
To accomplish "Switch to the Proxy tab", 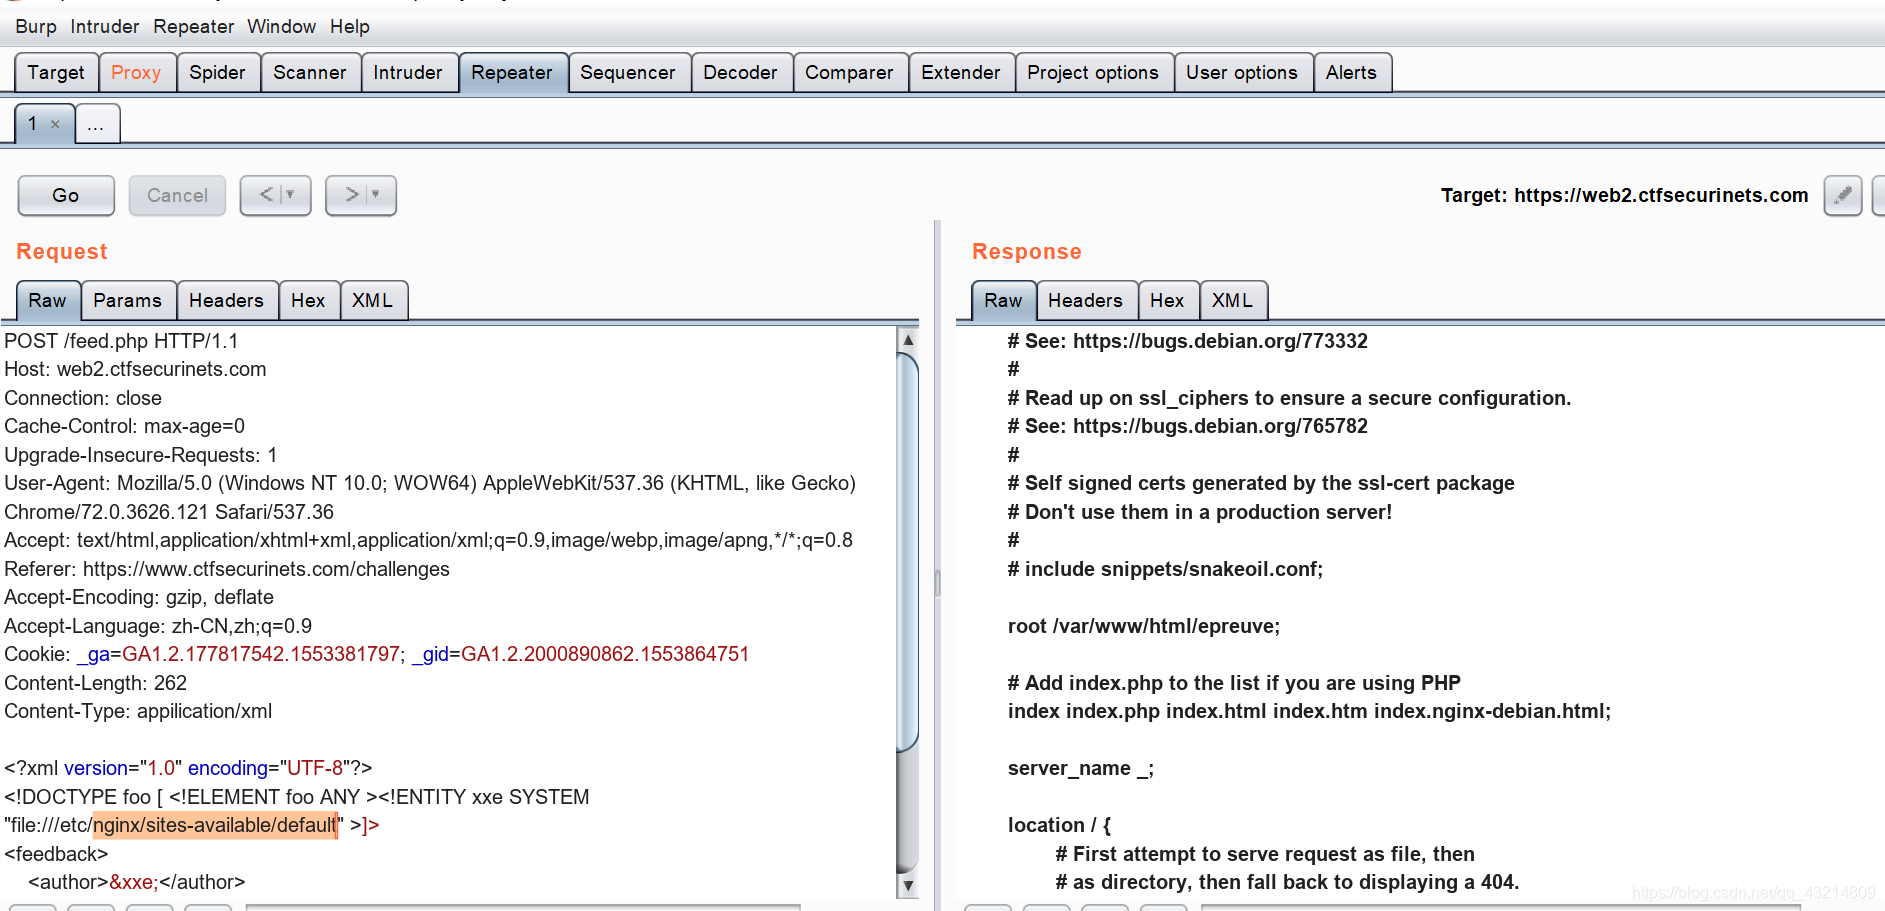I will [136, 73].
